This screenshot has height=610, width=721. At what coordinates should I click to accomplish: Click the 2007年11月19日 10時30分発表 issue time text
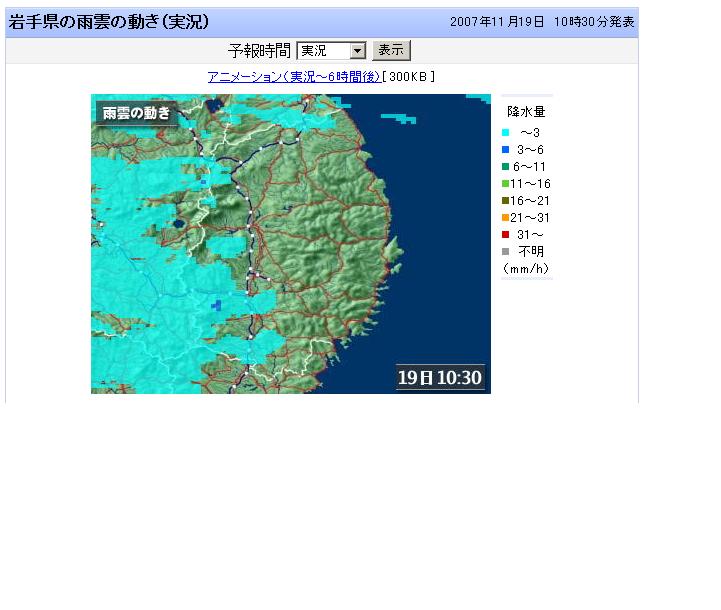point(541,22)
